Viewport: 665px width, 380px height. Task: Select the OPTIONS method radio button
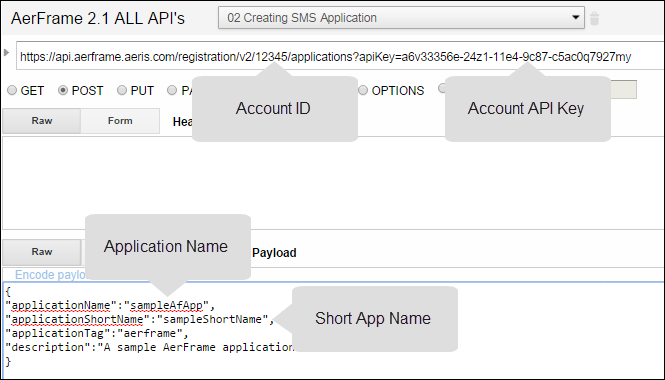click(x=363, y=90)
